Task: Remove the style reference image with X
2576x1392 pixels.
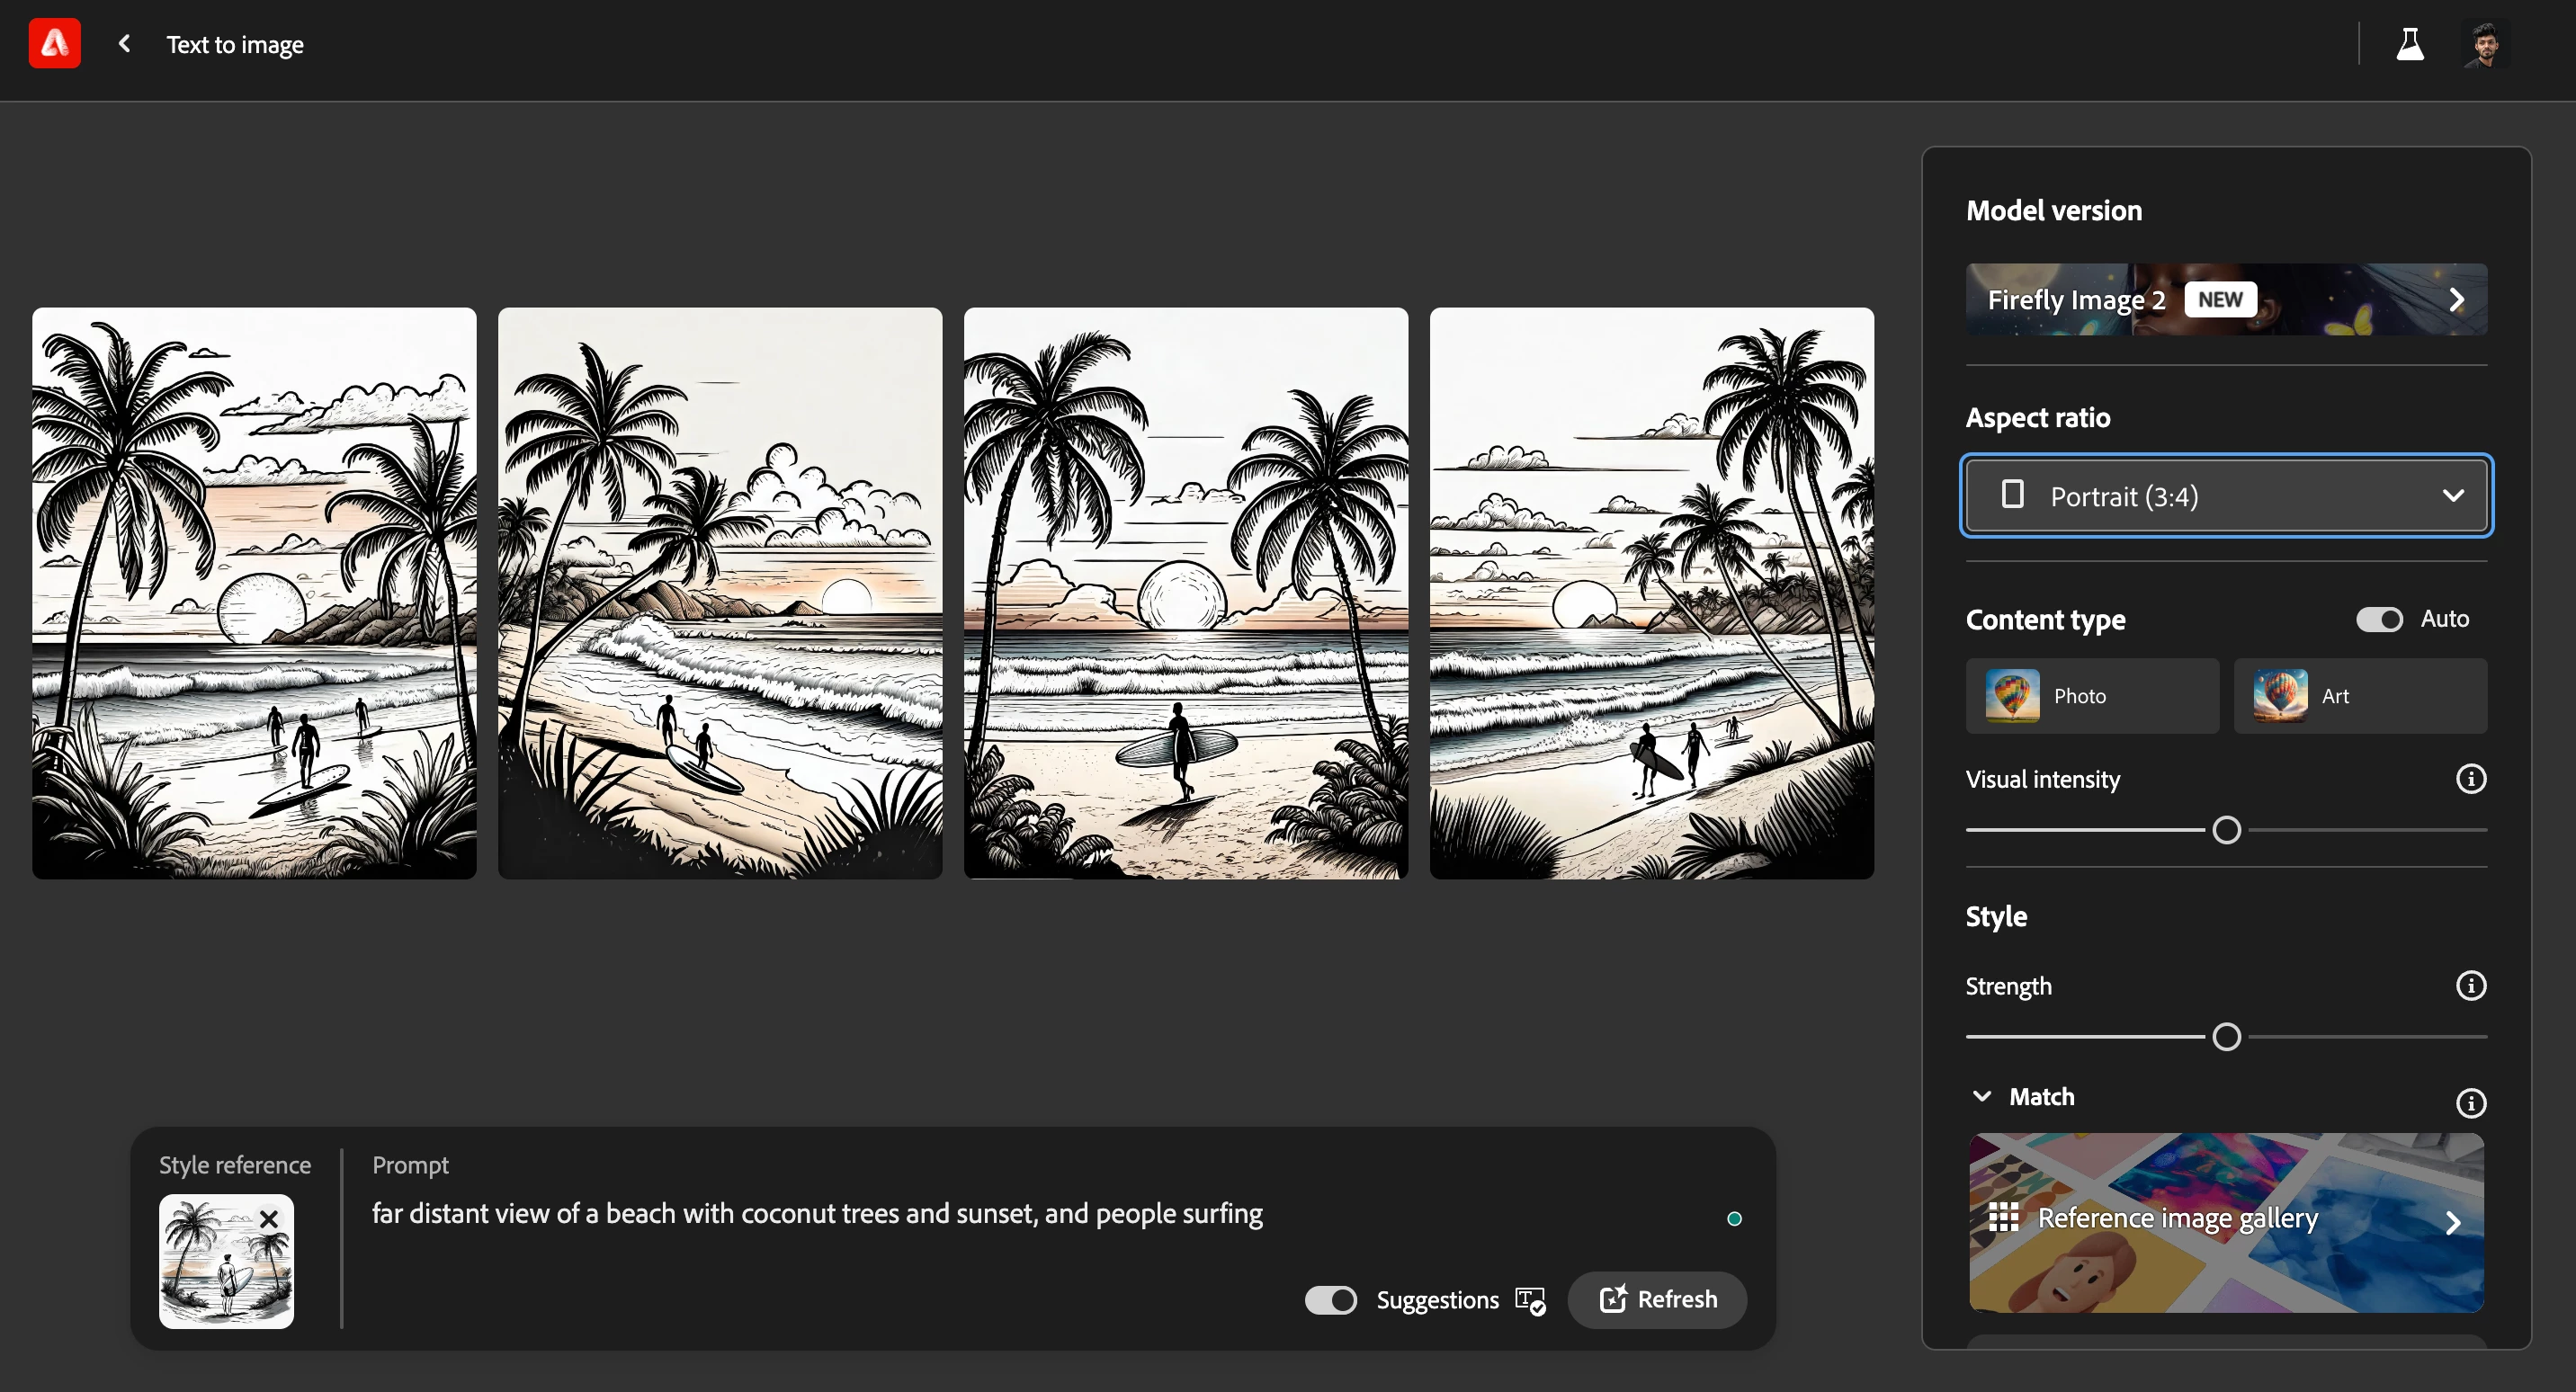Action: coord(269,1219)
